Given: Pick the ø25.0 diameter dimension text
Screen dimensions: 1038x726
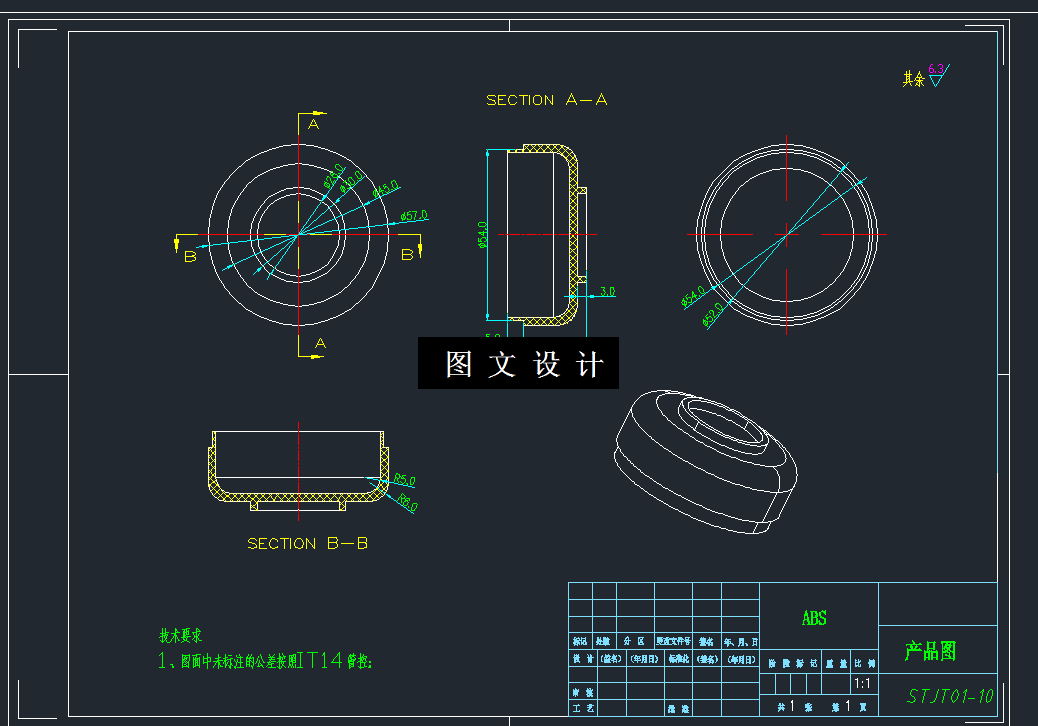Looking at the screenshot, I should pyautogui.click(x=333, y=175).
